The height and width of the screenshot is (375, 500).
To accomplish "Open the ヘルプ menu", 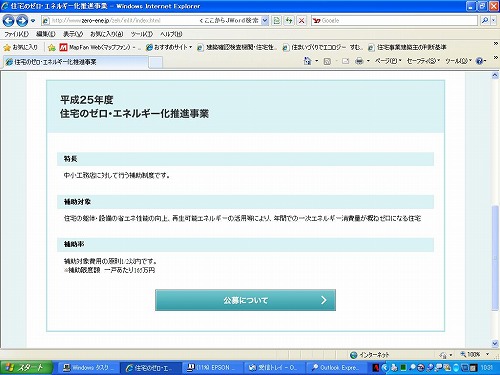I will [171, 34].
